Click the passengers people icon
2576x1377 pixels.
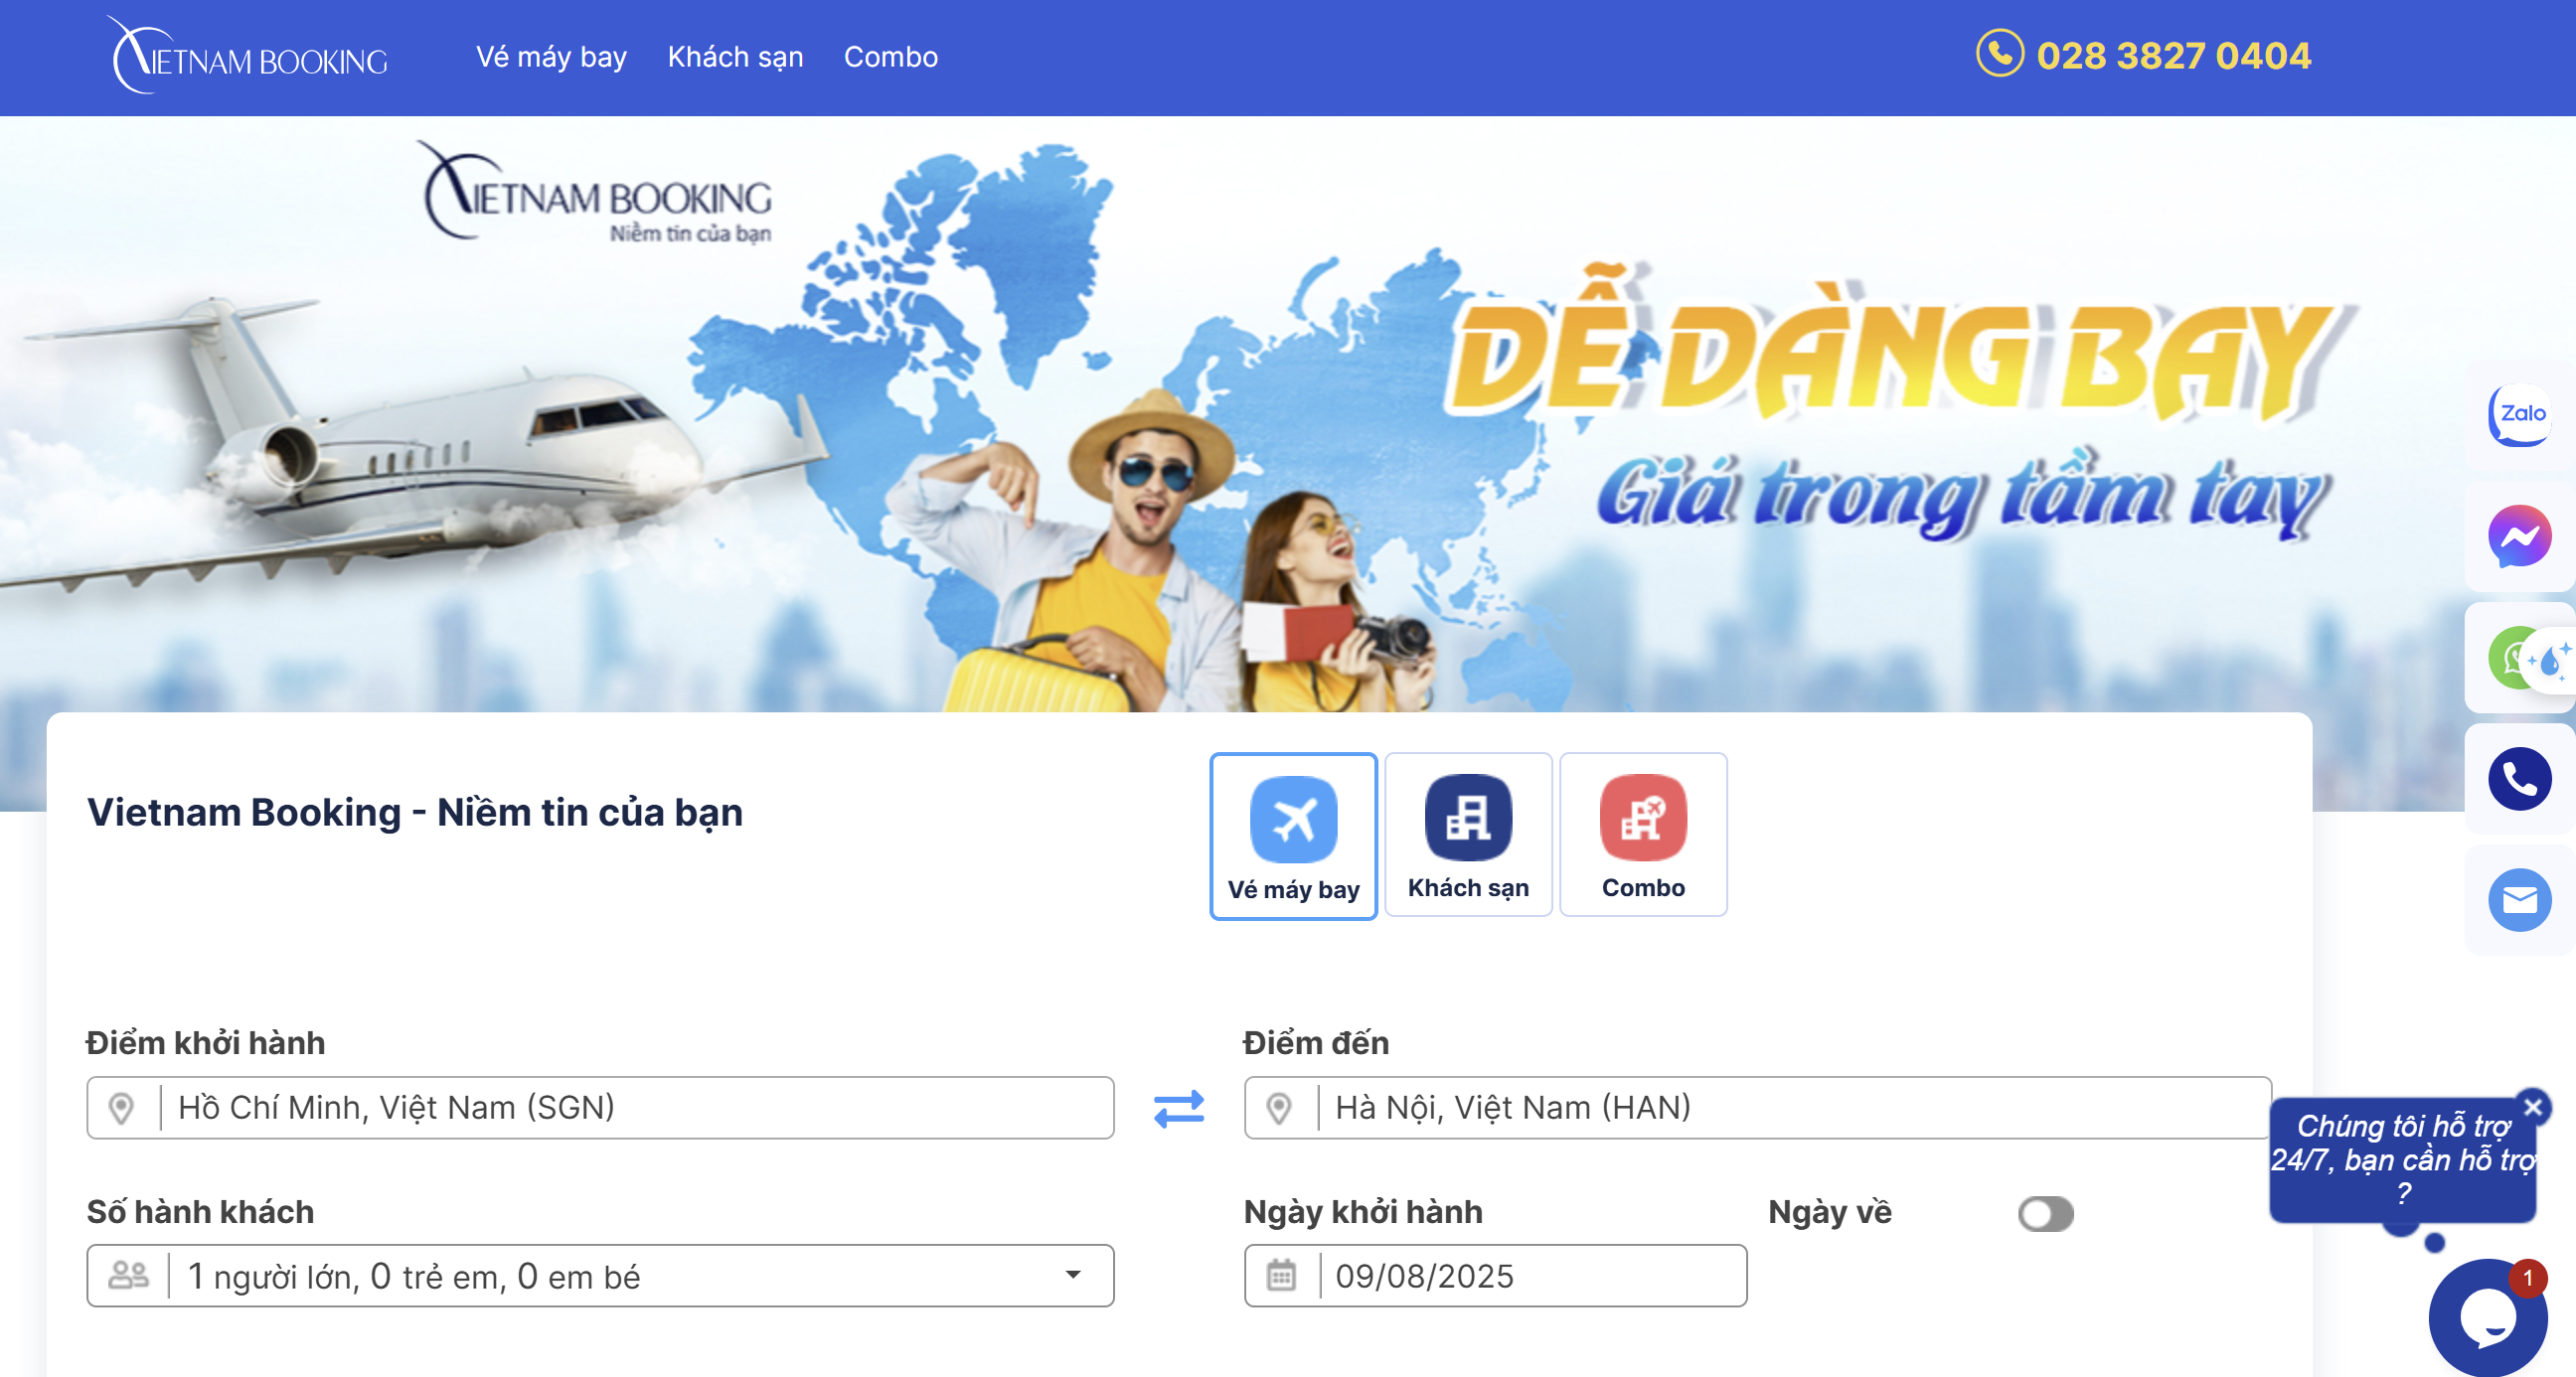click(x=128, y=1275)
